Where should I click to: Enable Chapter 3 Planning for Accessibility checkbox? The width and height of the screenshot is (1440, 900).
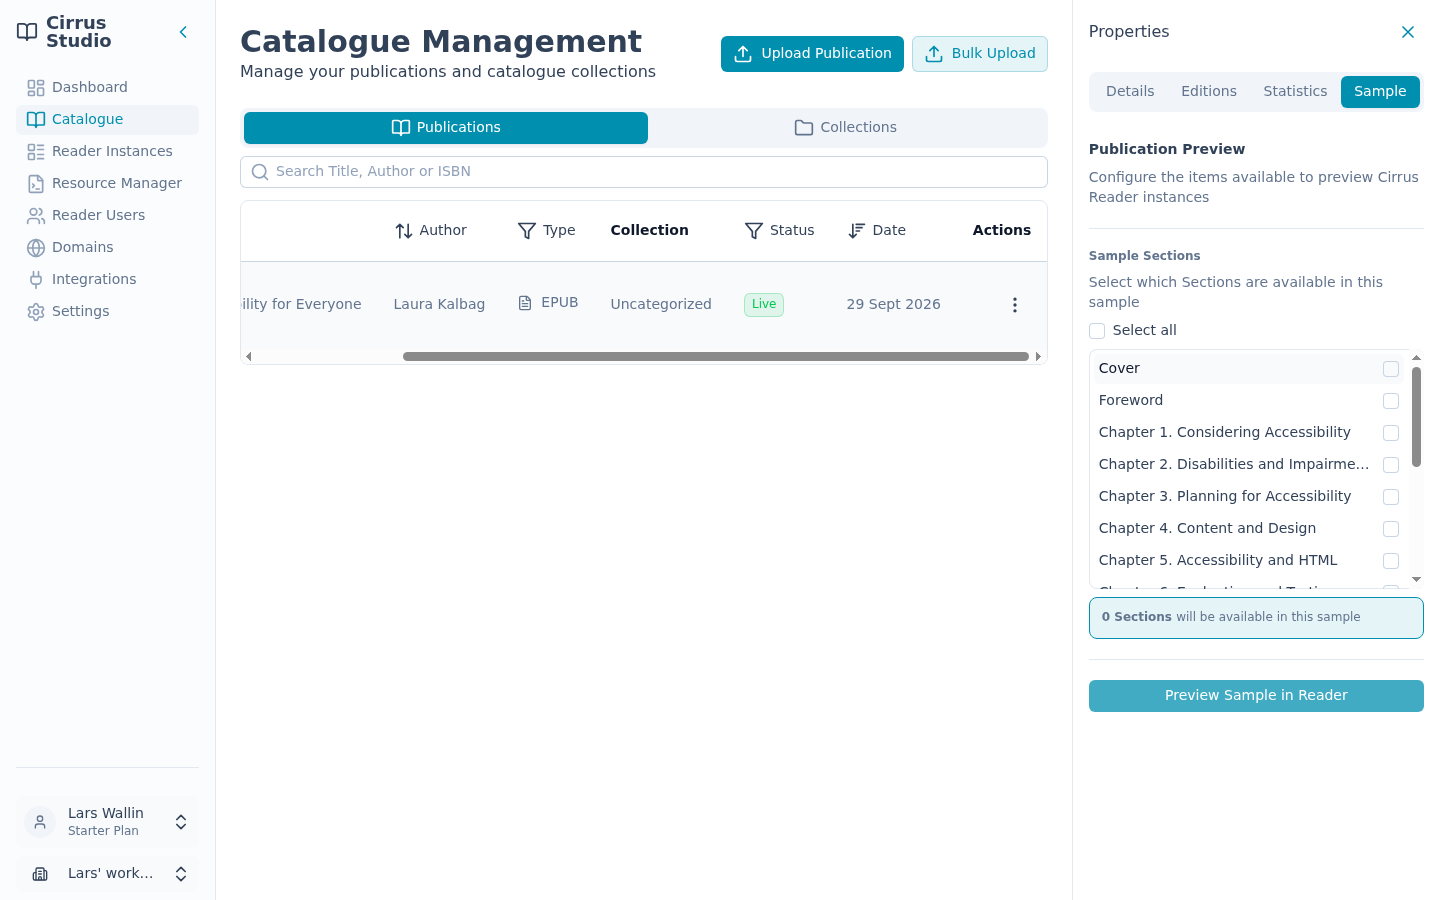point(1391,497)
